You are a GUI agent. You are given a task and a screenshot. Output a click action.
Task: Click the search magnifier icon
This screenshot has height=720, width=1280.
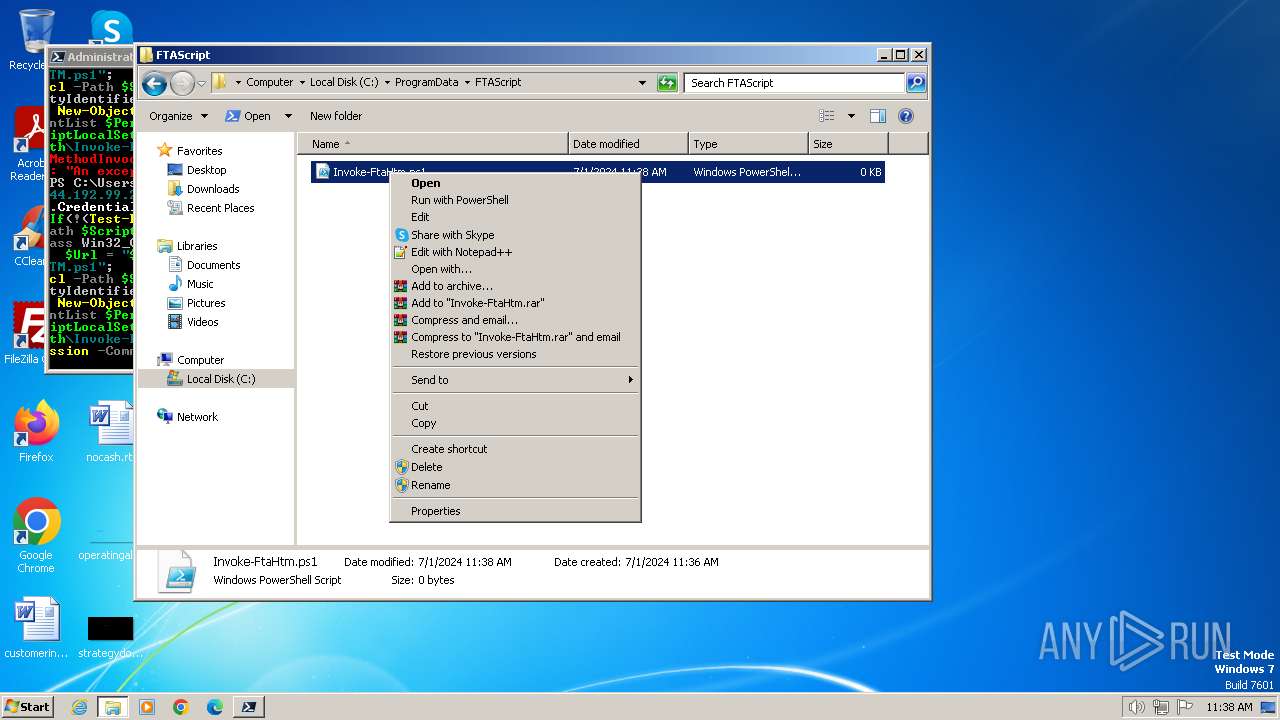(915, 83)
